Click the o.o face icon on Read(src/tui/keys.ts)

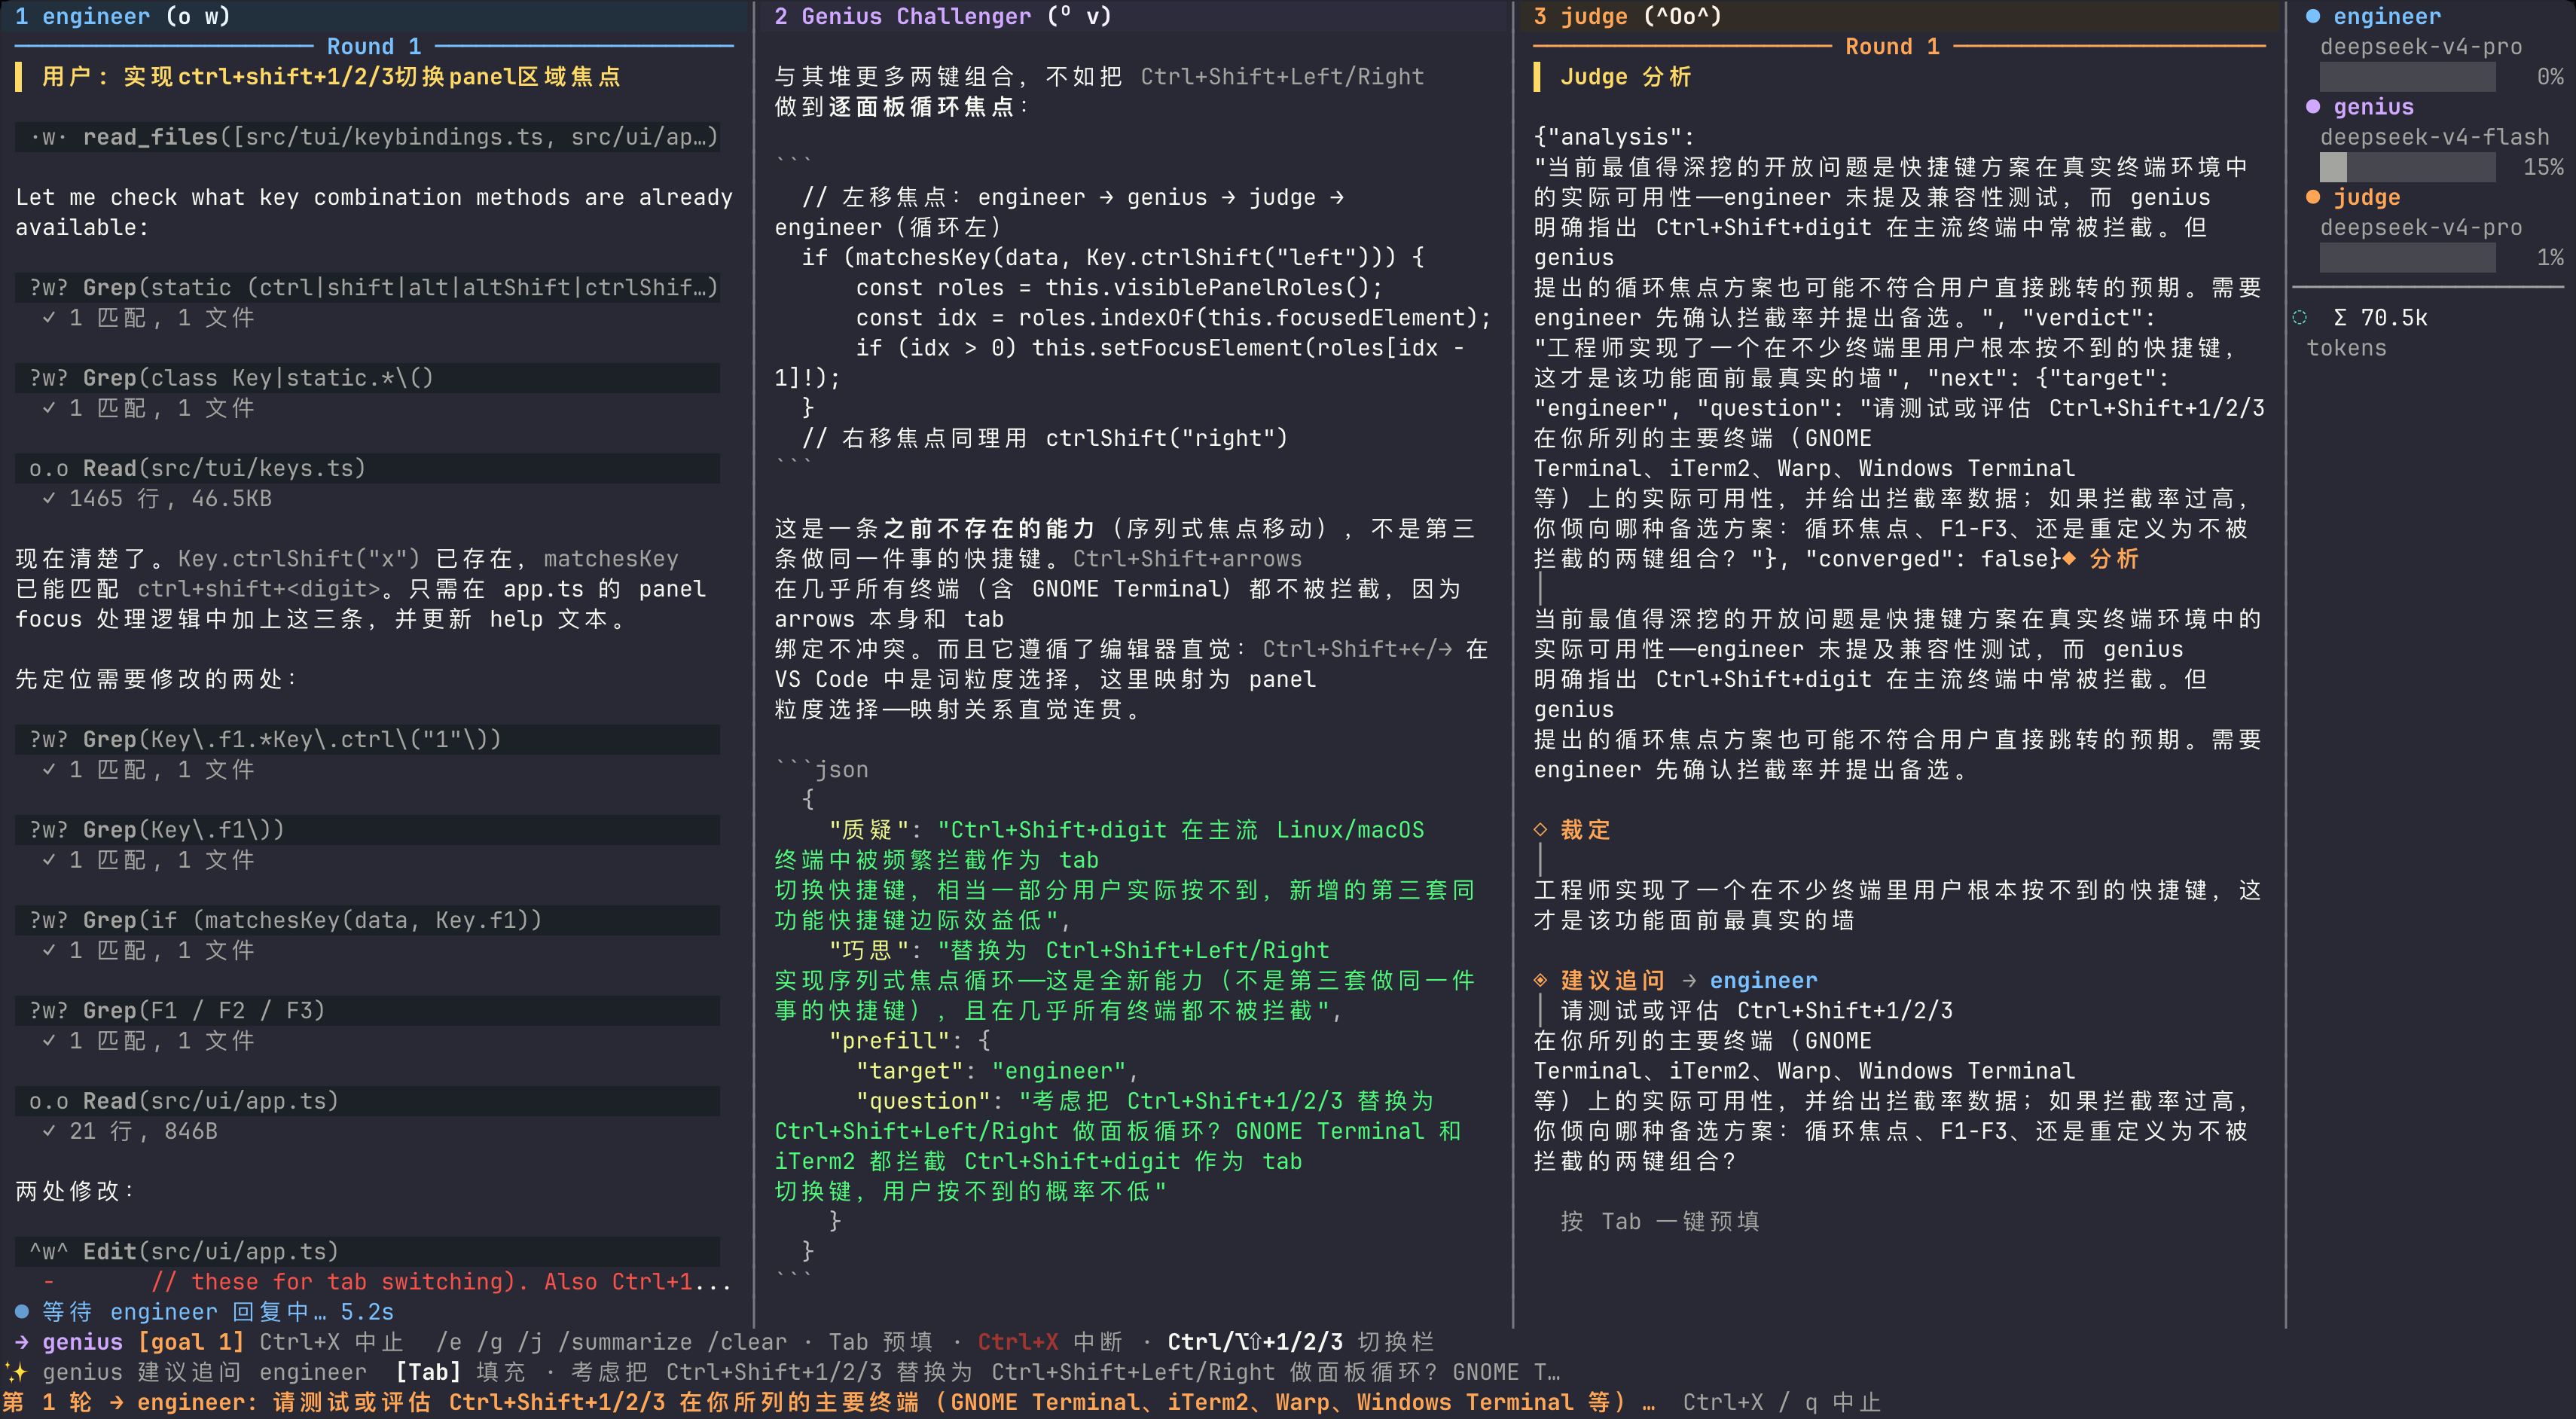pyautogui.click(x=49, y=468)
